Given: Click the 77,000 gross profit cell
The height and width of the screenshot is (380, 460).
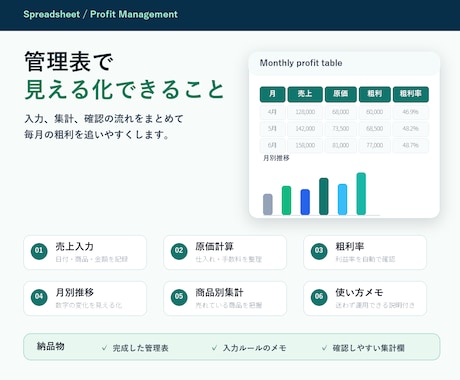Looking at the screenshot, I should 375,145.
